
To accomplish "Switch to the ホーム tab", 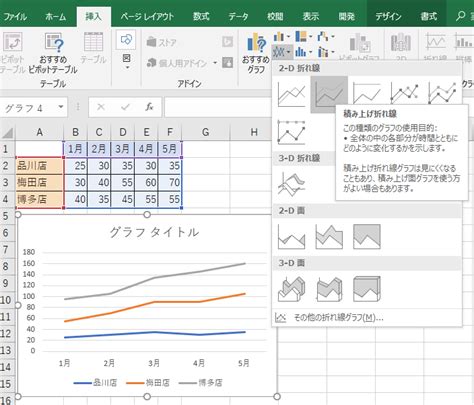I will click(55, 16).
